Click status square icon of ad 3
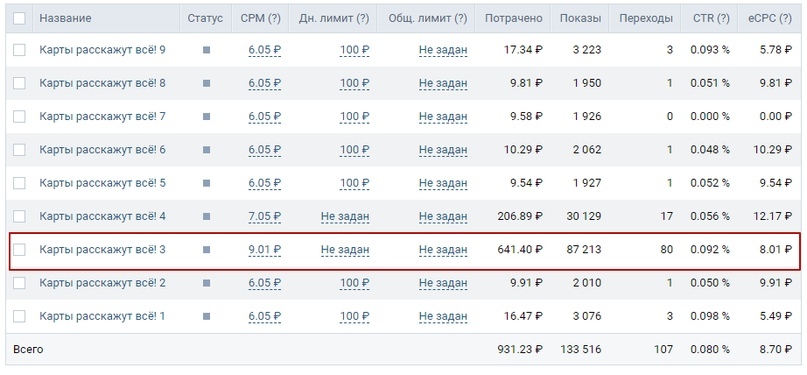The height and width of the screenshot is (375, 807). [x=206, y=249]
